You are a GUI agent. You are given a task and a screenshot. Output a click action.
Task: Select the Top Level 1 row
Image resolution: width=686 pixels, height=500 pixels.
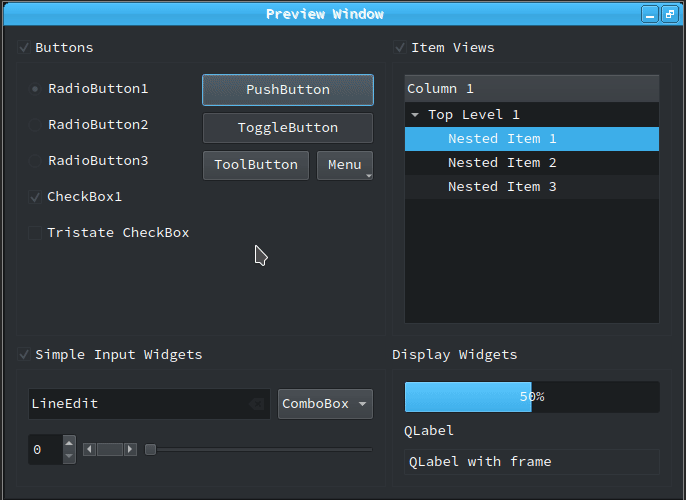coord(532,115)
